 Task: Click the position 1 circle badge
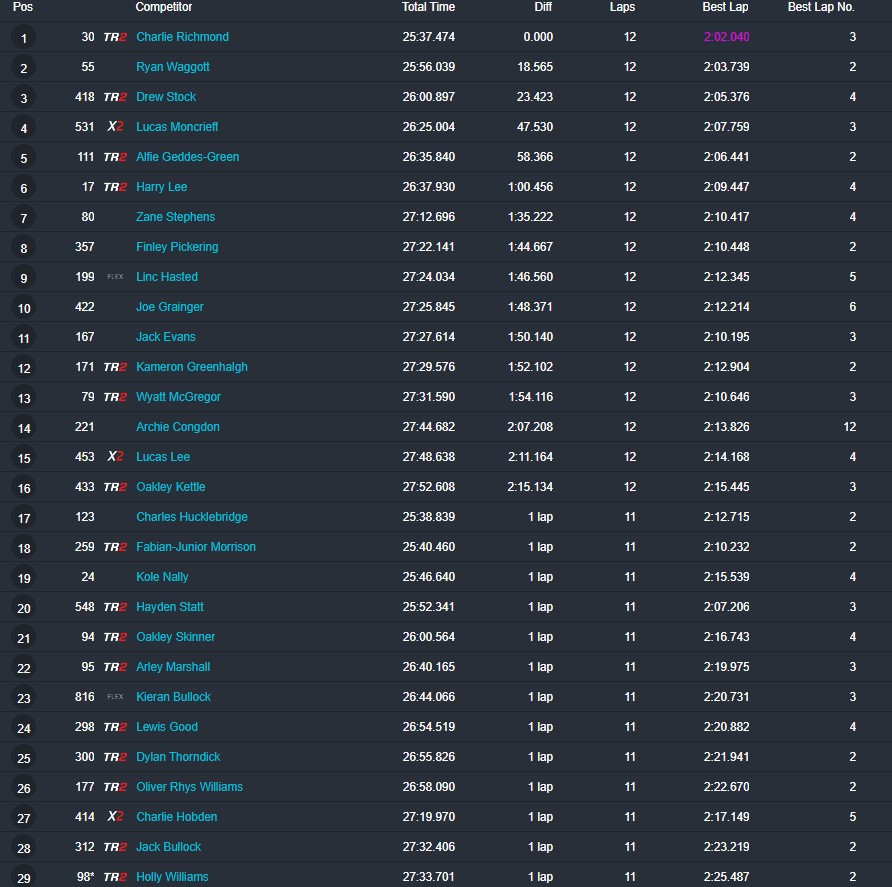(24, 38)
